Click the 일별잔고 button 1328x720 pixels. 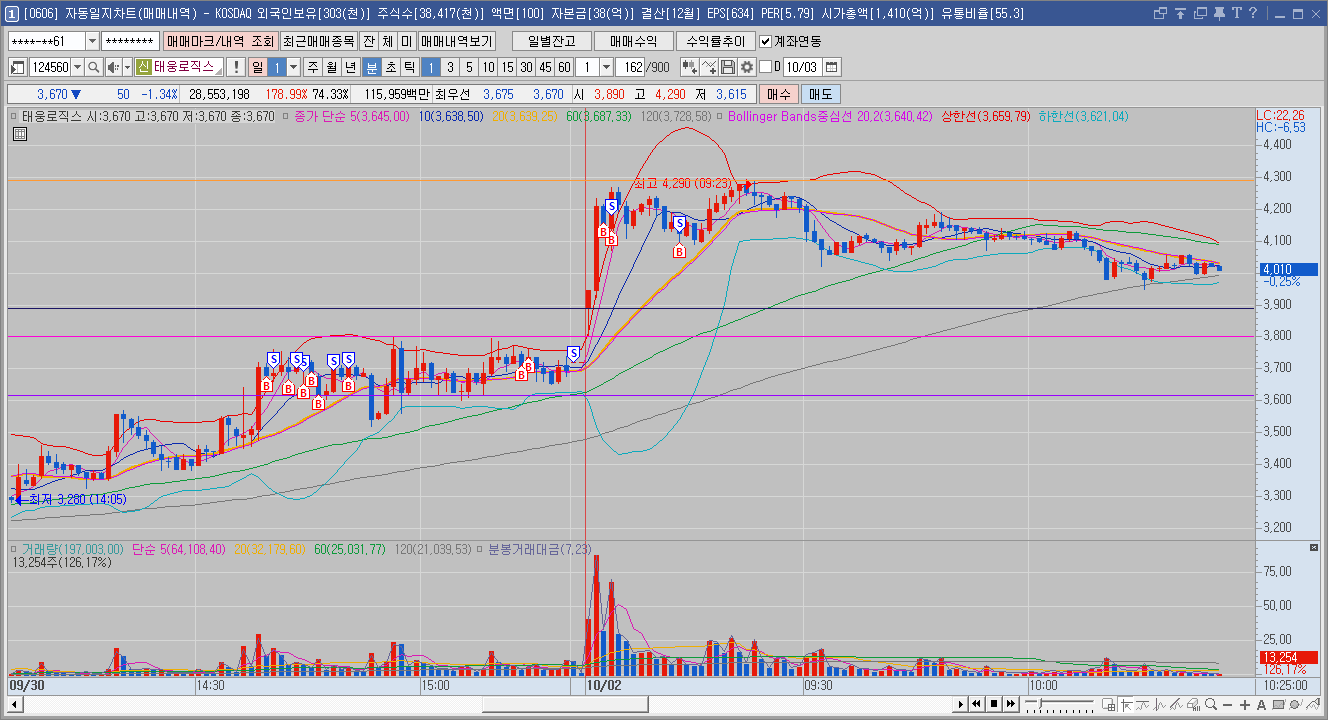(x=551, y=41)
